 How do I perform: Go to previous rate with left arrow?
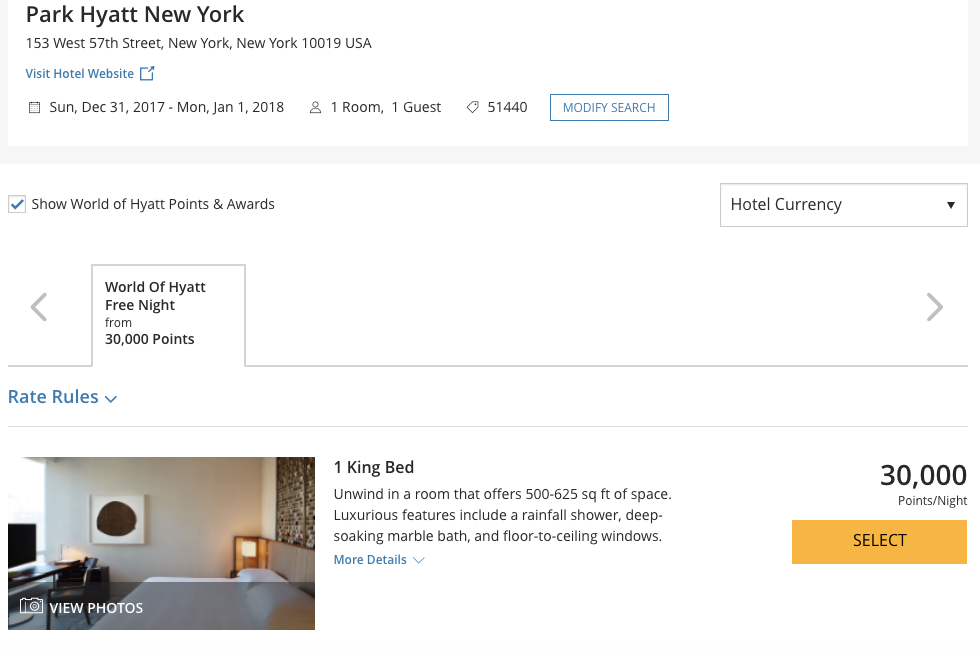pyautogui.click(x=39, y=307)
